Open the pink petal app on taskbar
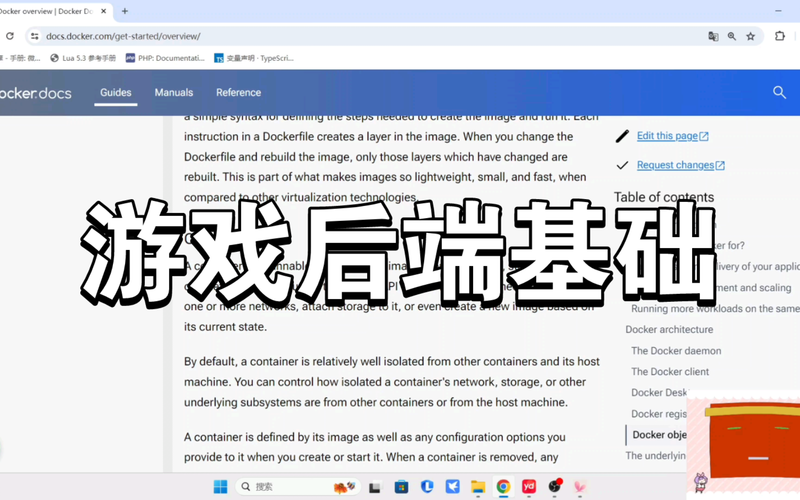This screenshot has height=500, width=800. point(580,487)
